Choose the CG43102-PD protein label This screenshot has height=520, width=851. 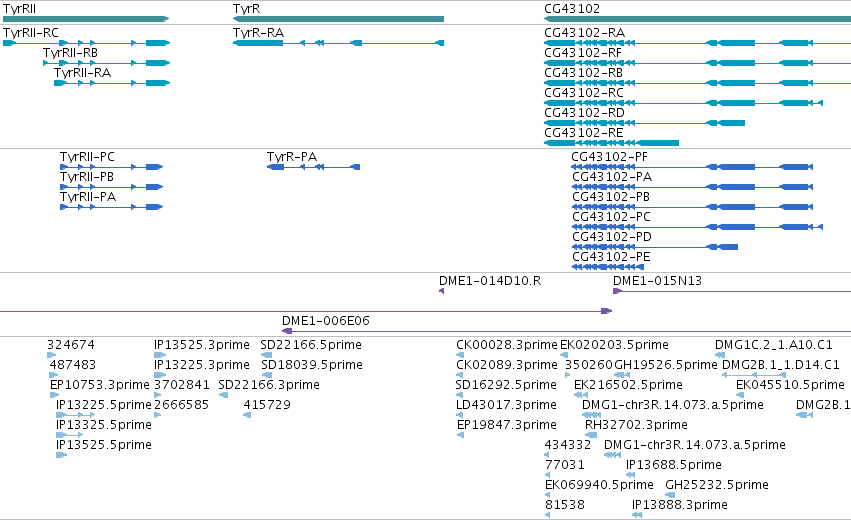(612, 237)
